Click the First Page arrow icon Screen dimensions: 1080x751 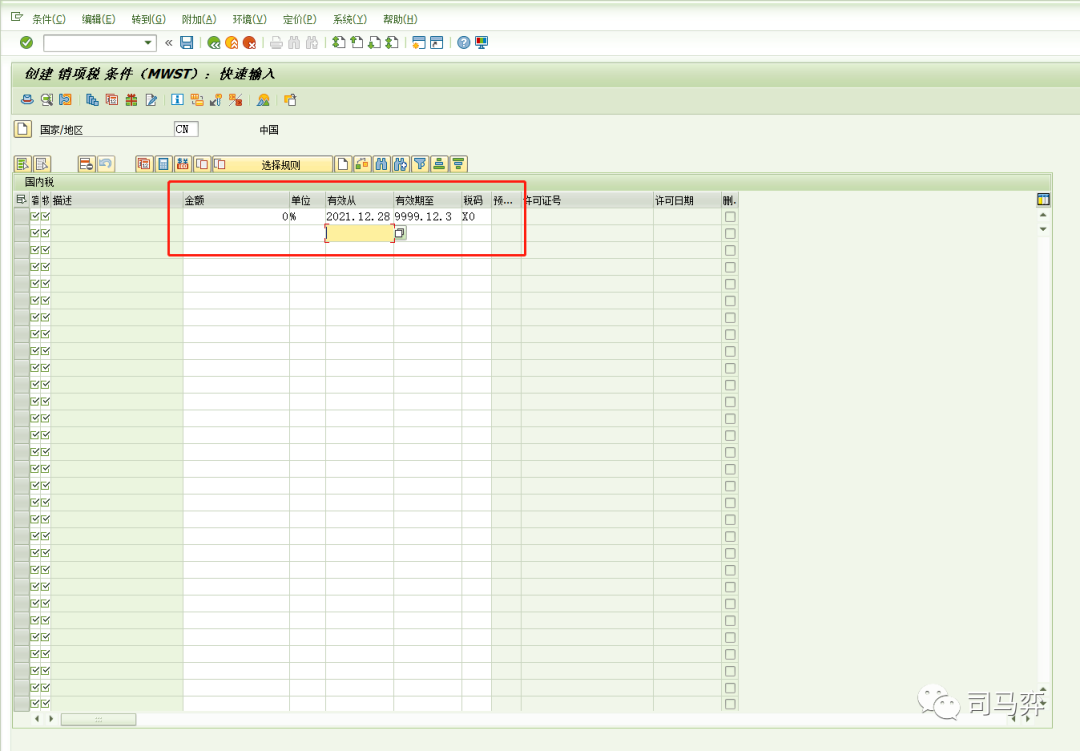point(339,43)
